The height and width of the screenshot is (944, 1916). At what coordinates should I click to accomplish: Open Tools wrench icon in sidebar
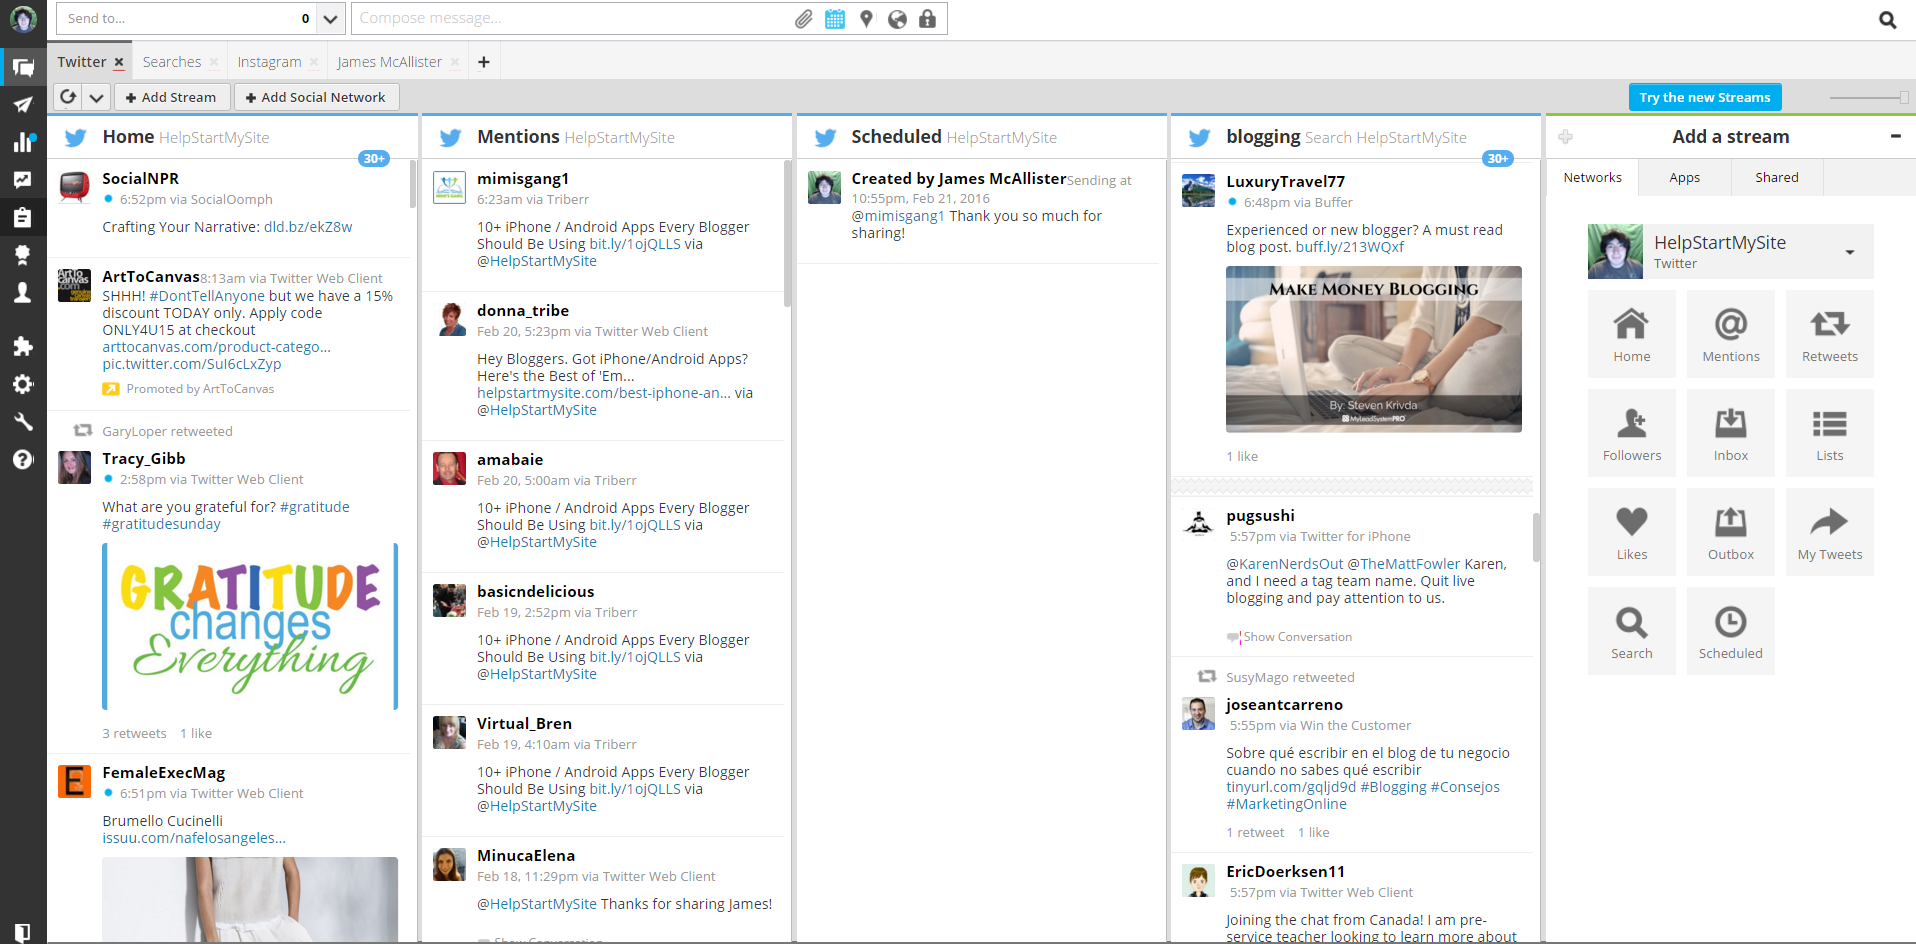[x=23, y=422]
